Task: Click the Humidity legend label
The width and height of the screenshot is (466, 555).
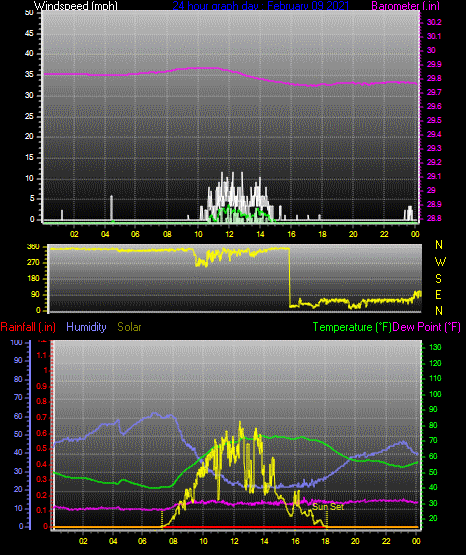Action: 86,327
